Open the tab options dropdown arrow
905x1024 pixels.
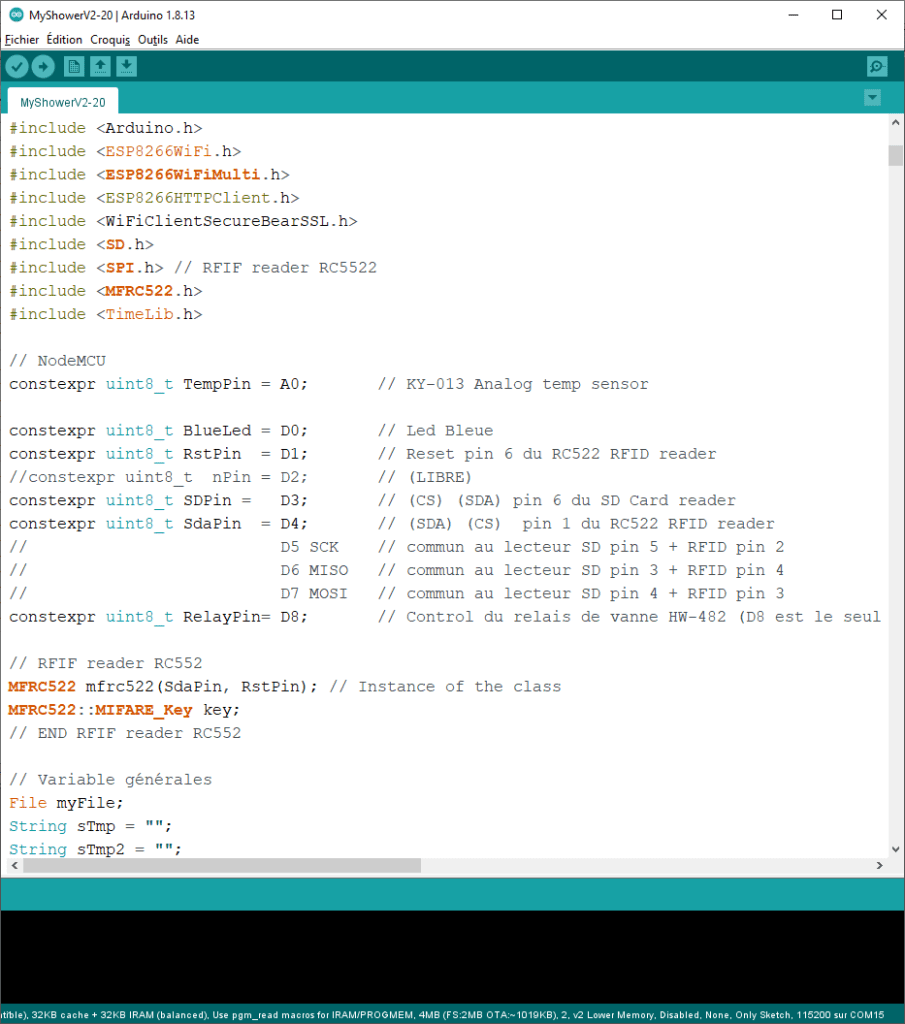tap(872, 98)
